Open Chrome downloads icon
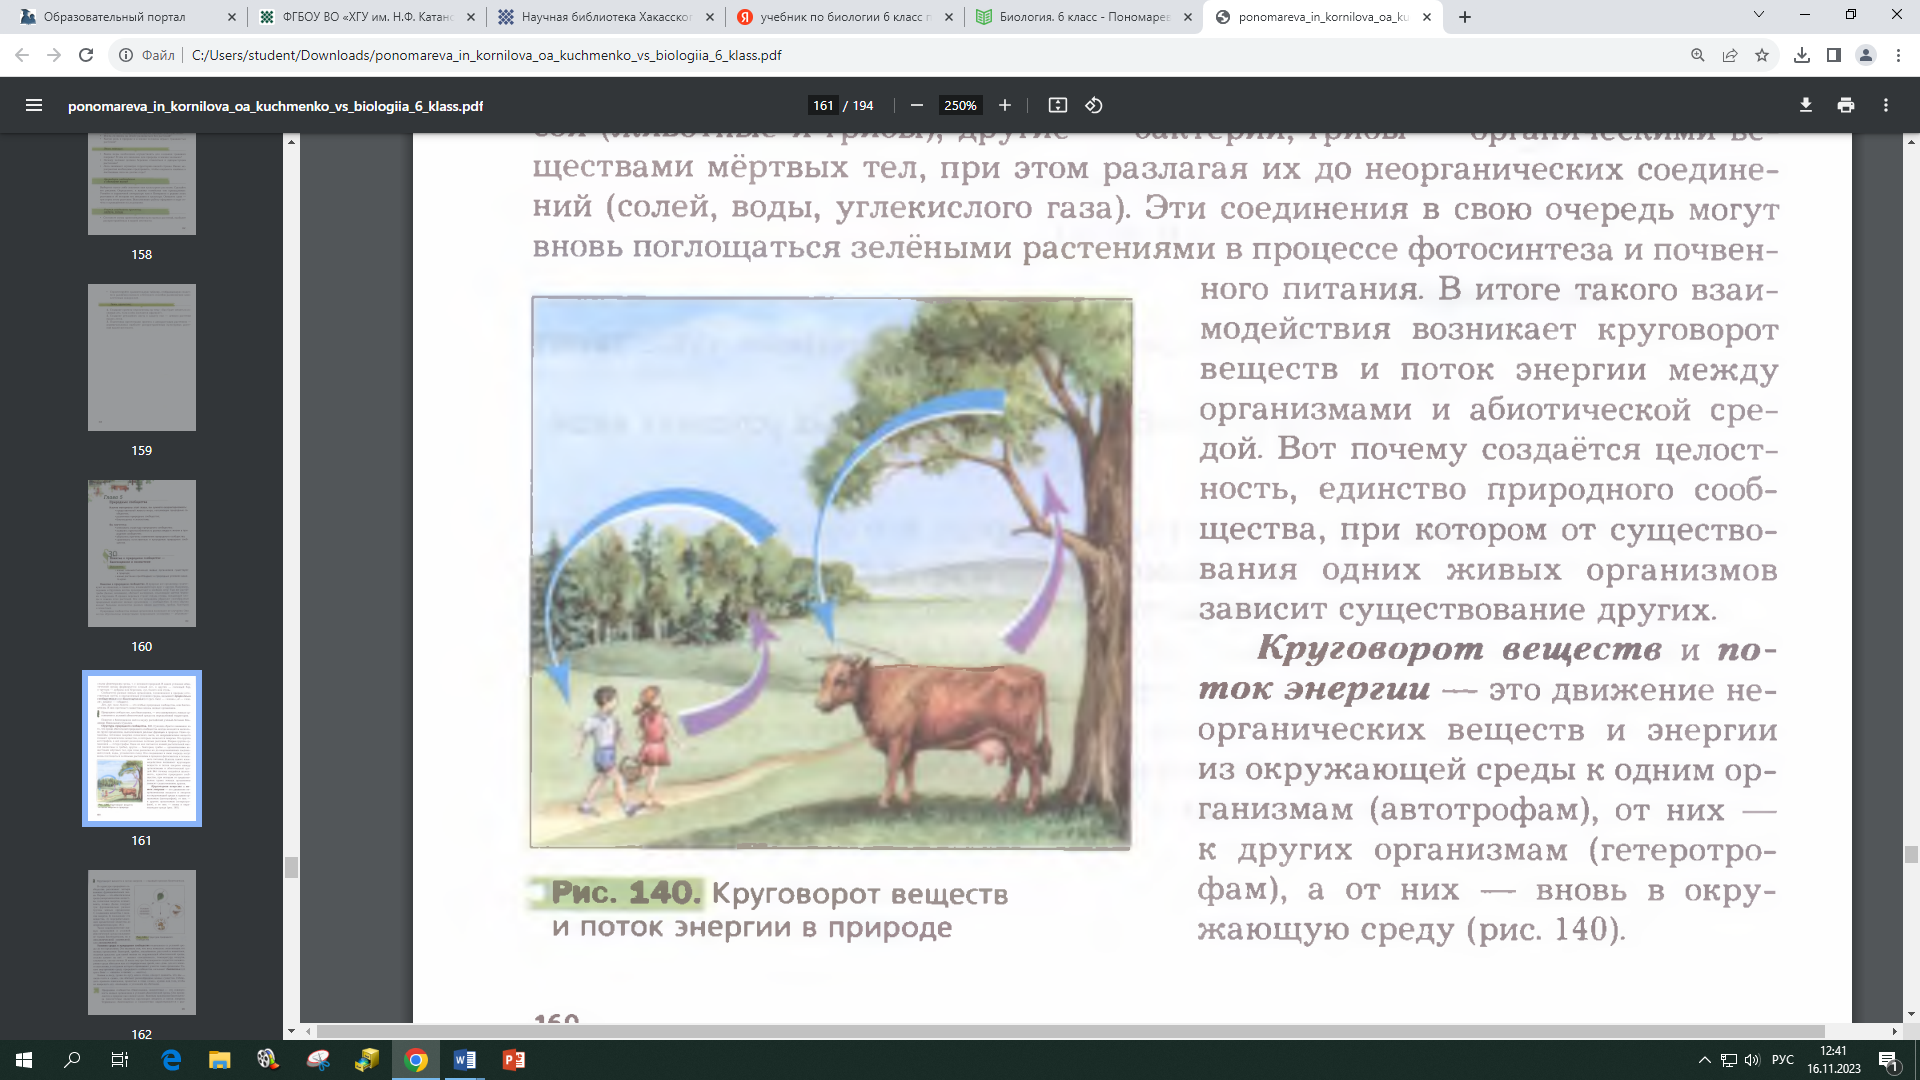Image resolution: width=1920 pixels, height=1080 pixels. coord(1802,55)
